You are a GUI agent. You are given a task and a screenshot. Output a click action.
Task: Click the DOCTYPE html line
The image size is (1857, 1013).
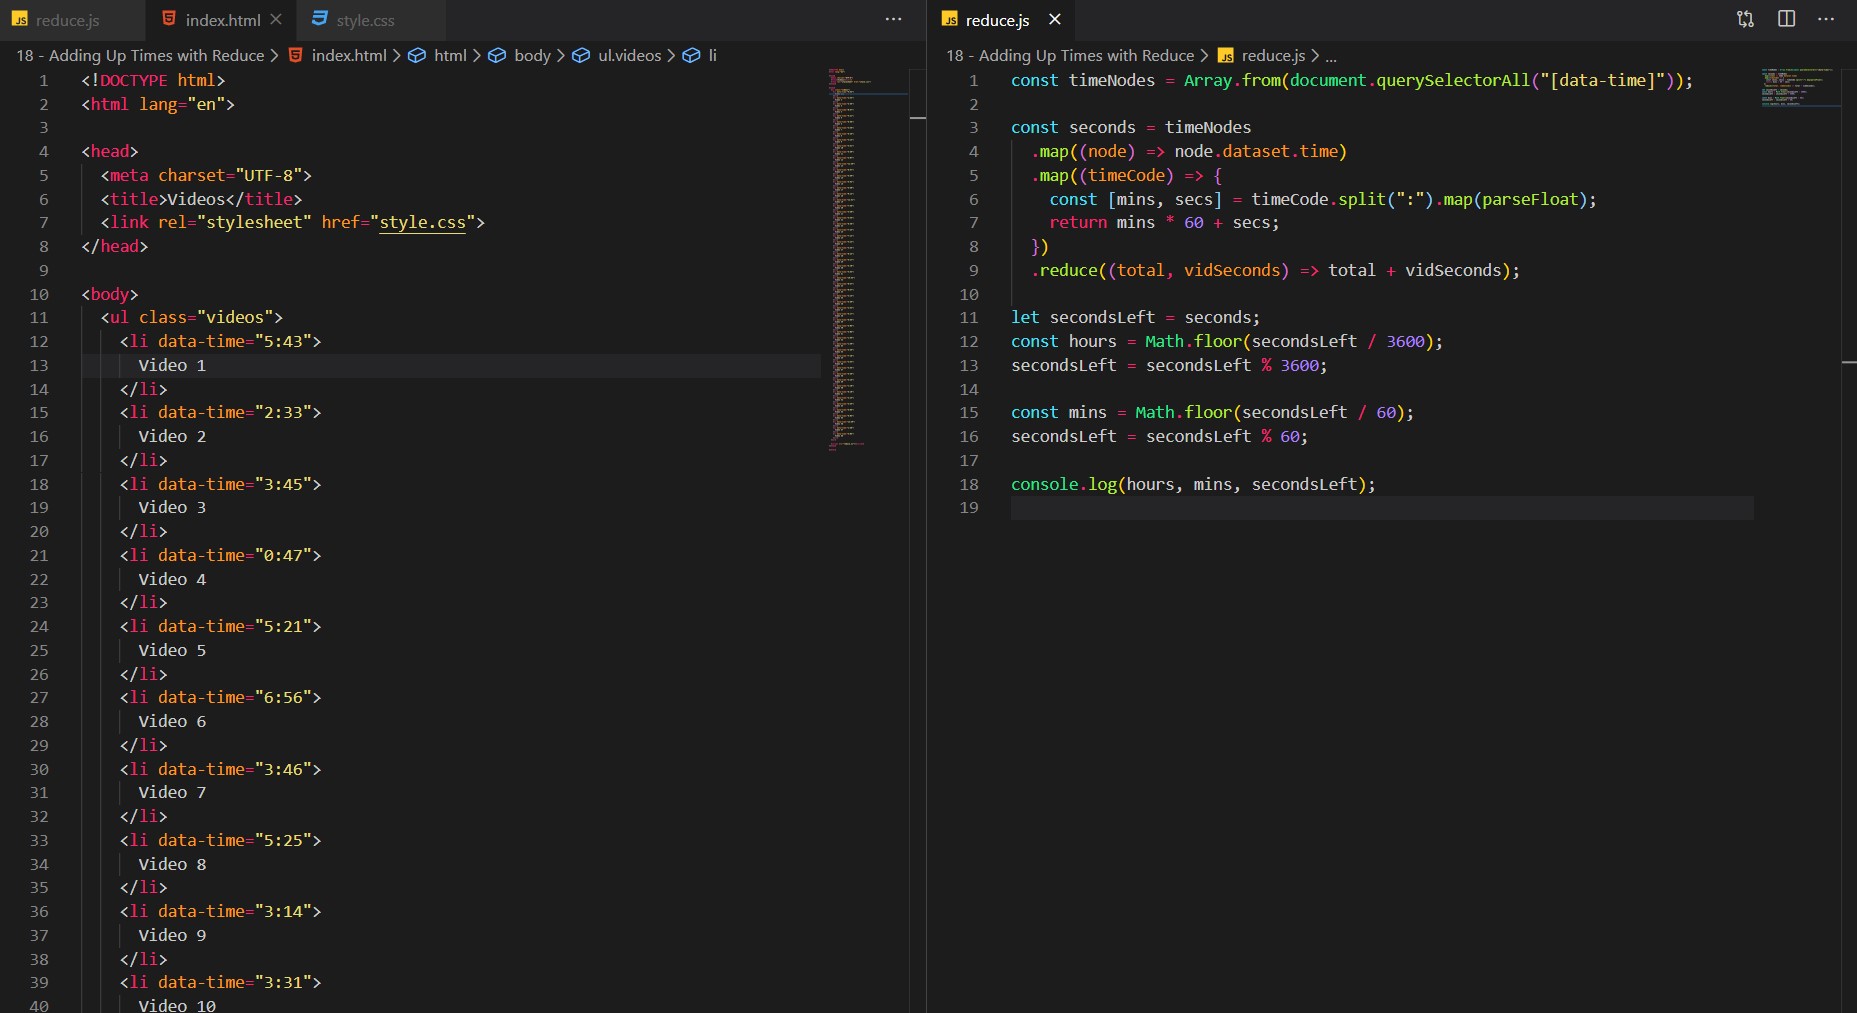point(153,80)
